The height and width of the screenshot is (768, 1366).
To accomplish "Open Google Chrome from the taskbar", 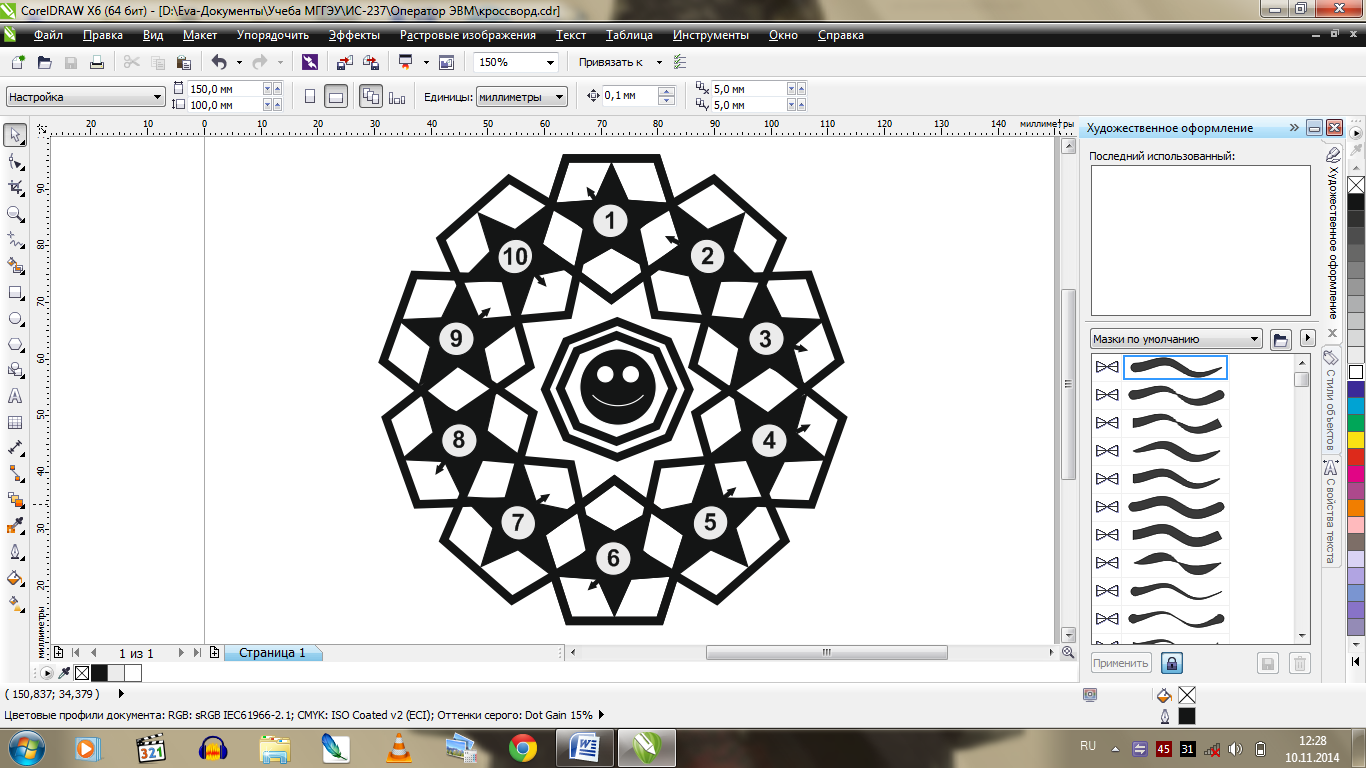I will pos(522,748).
